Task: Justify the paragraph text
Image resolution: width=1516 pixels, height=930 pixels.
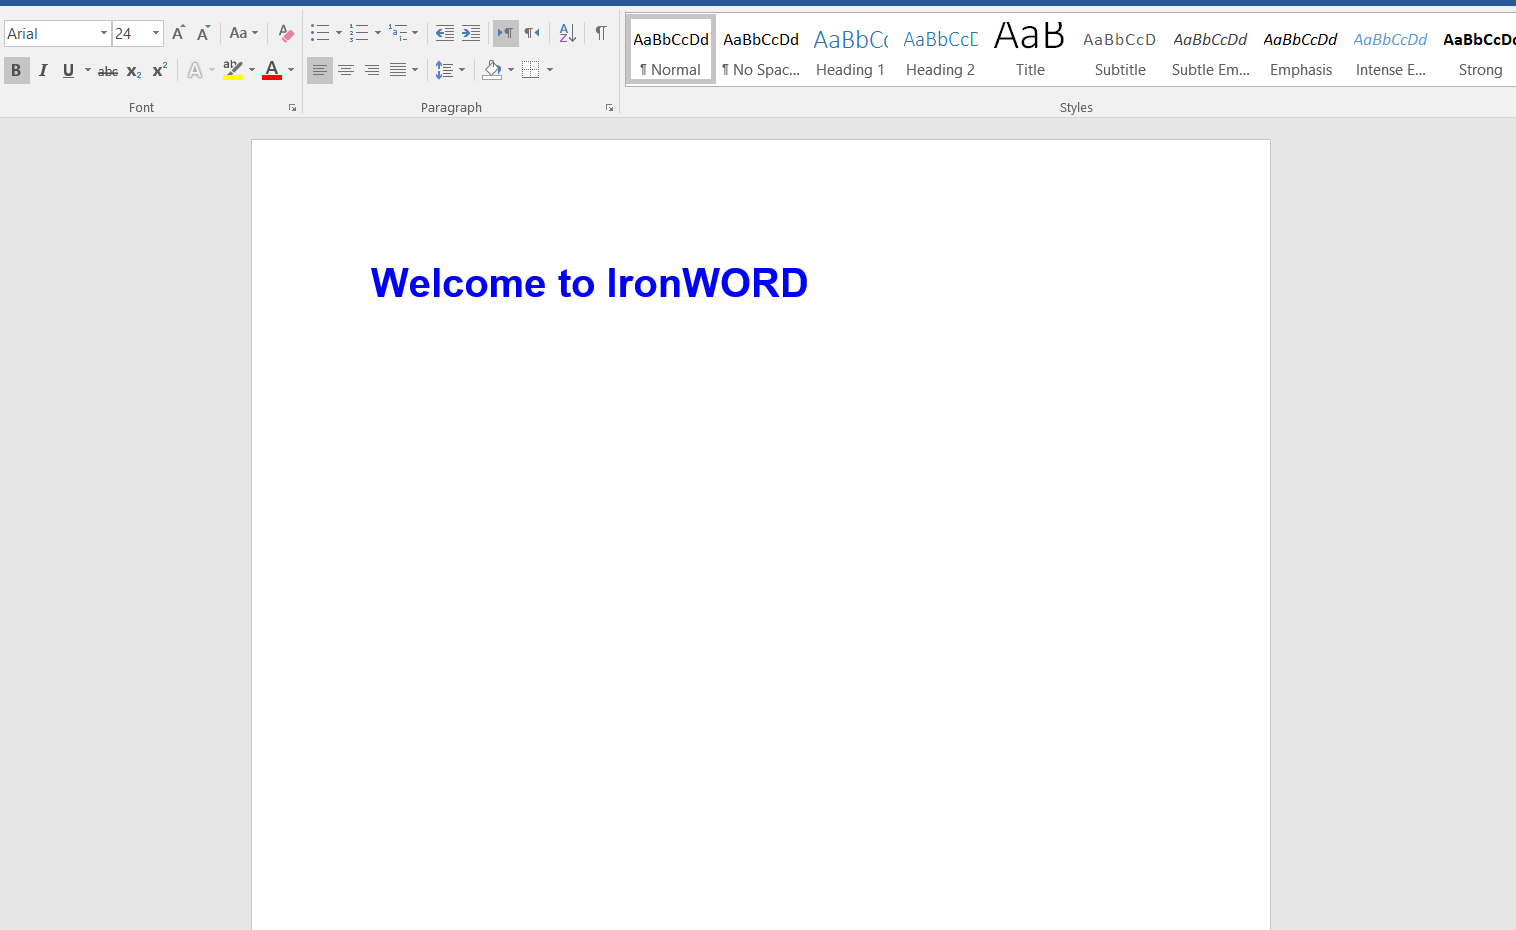Action: click(x=398, y=70)
